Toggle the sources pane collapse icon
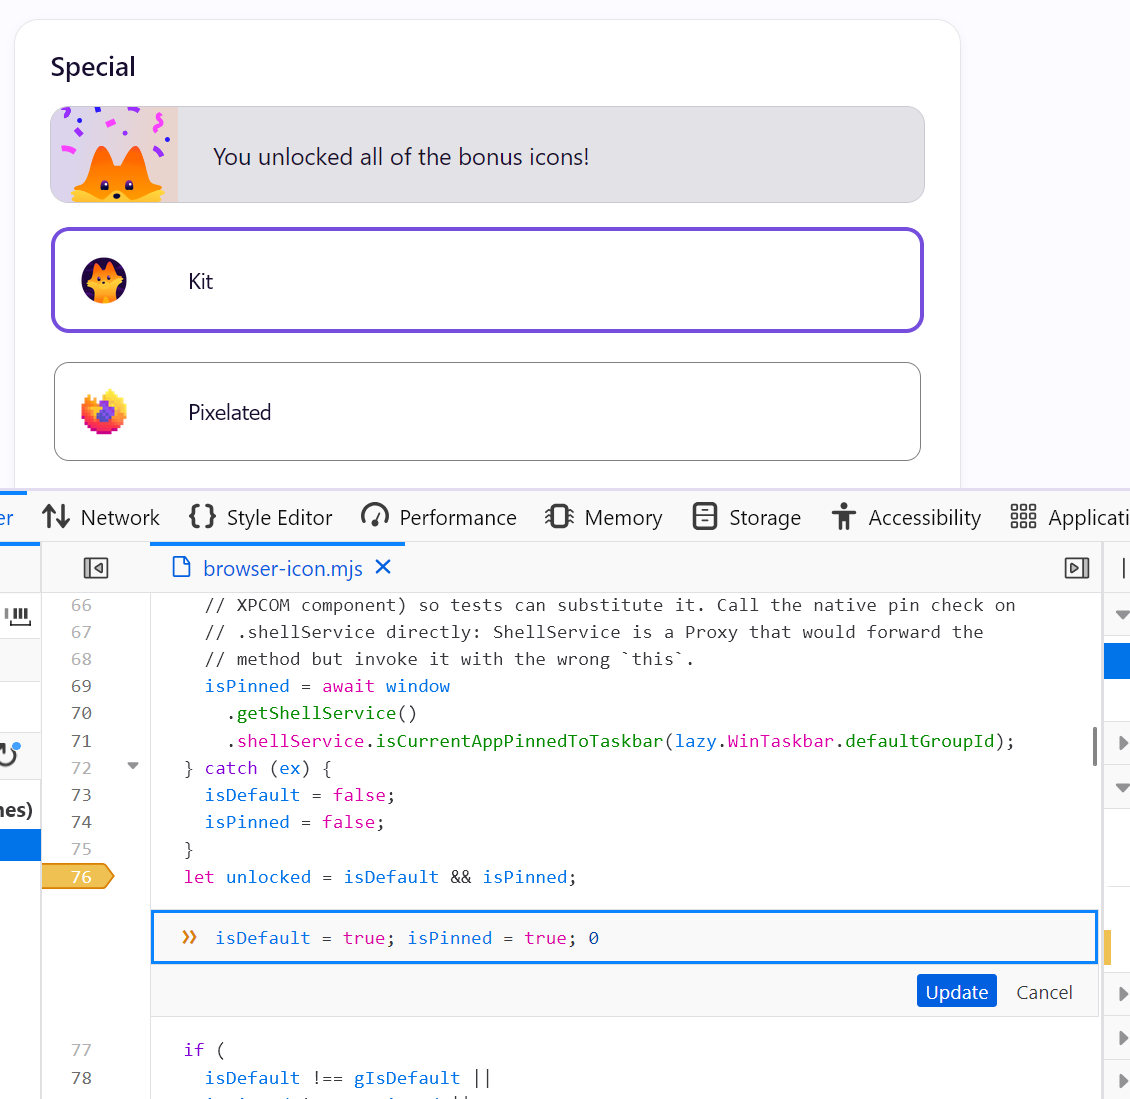The image size is (1130, 1099). [96, 568]
